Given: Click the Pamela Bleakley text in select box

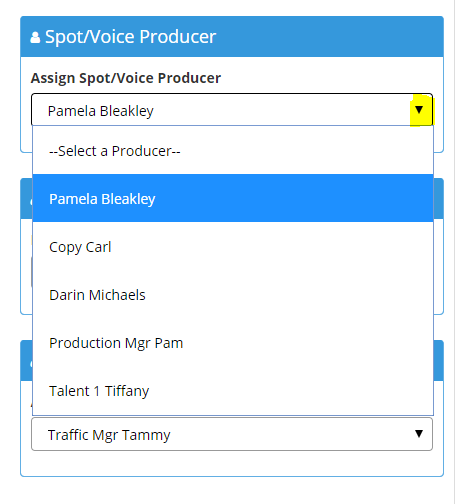Looking at the screenshot, I should [x=101, y=111].
